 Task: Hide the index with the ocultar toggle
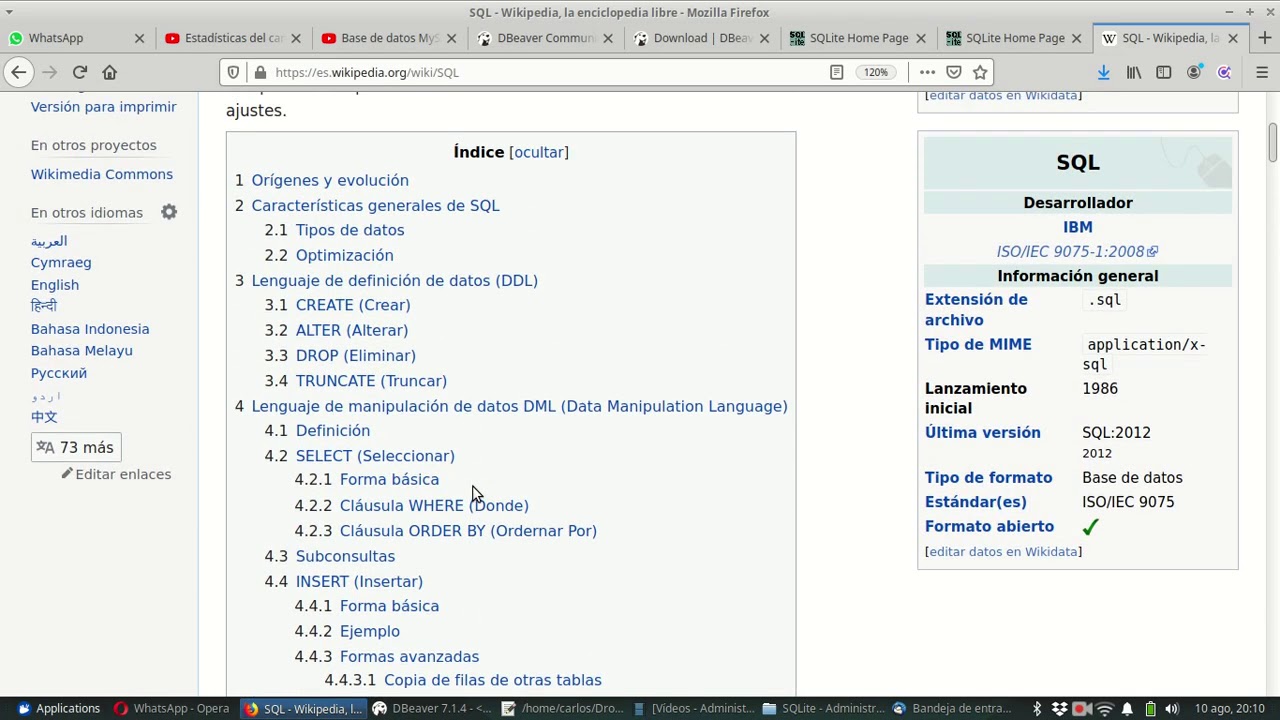(x=539, y=152)
